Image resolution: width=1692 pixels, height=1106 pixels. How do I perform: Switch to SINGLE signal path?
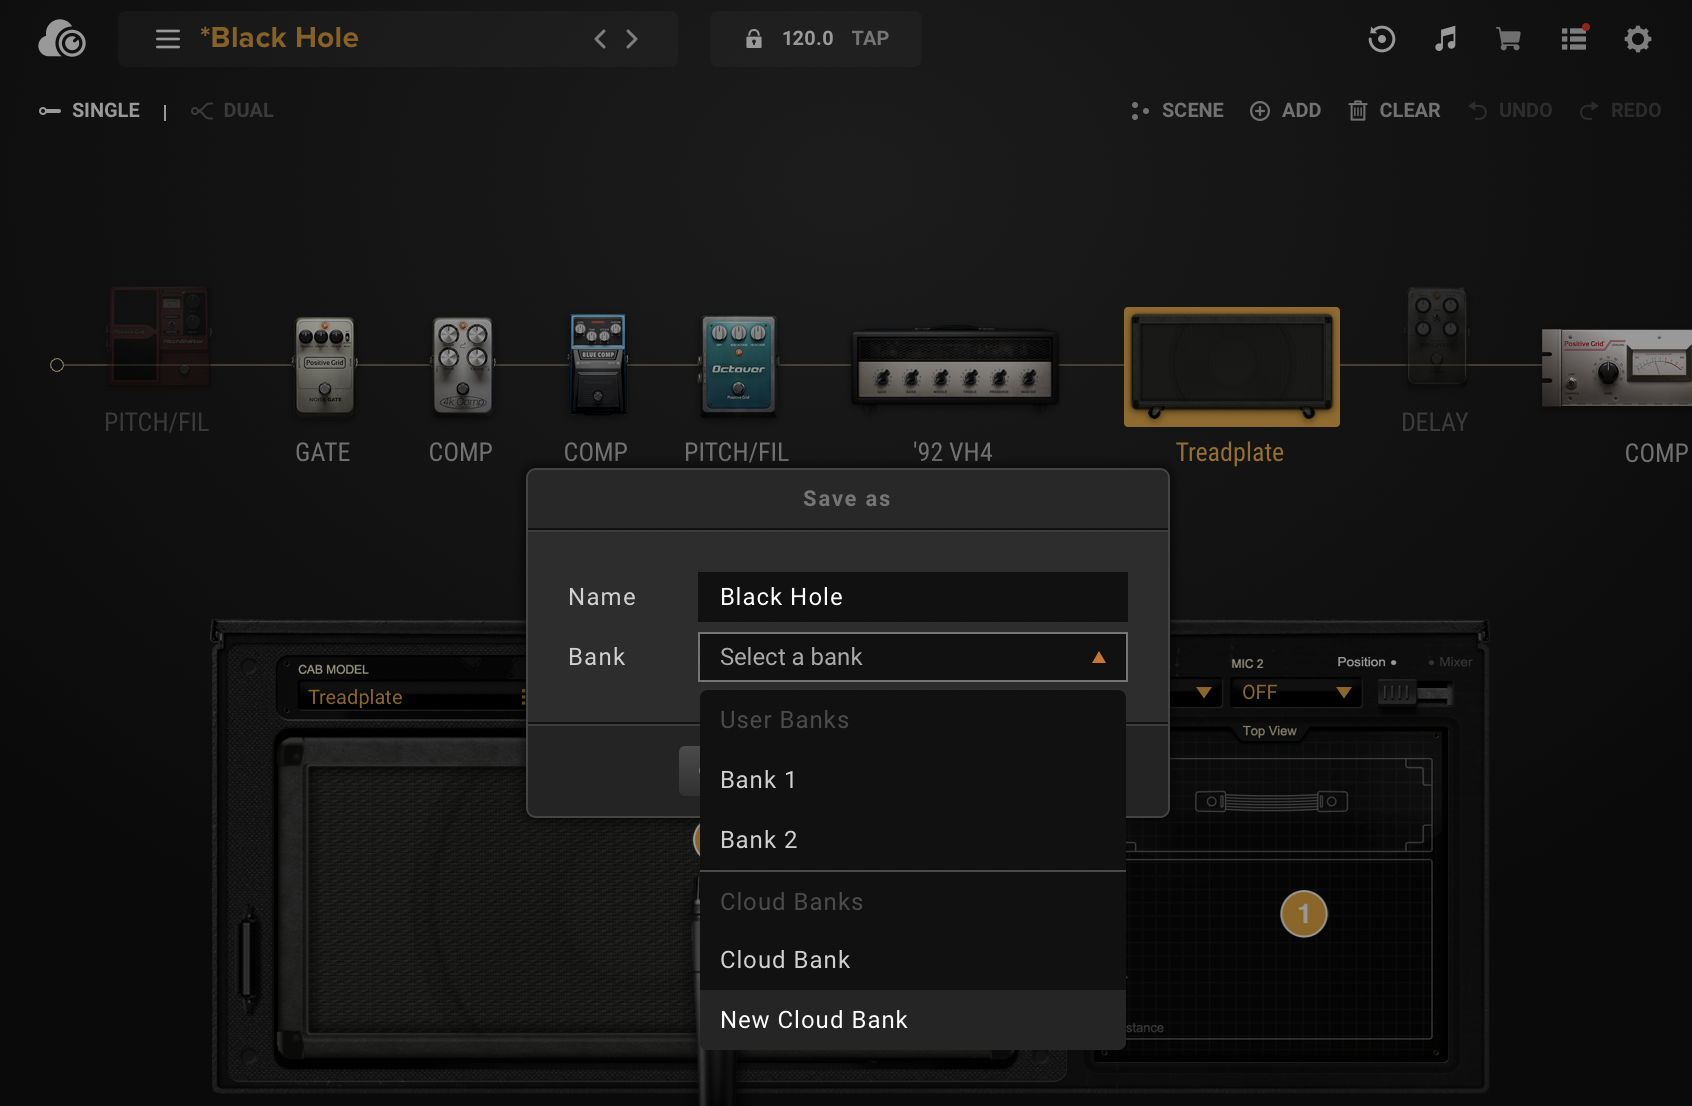pyautogui.click(x=89, y=110)
